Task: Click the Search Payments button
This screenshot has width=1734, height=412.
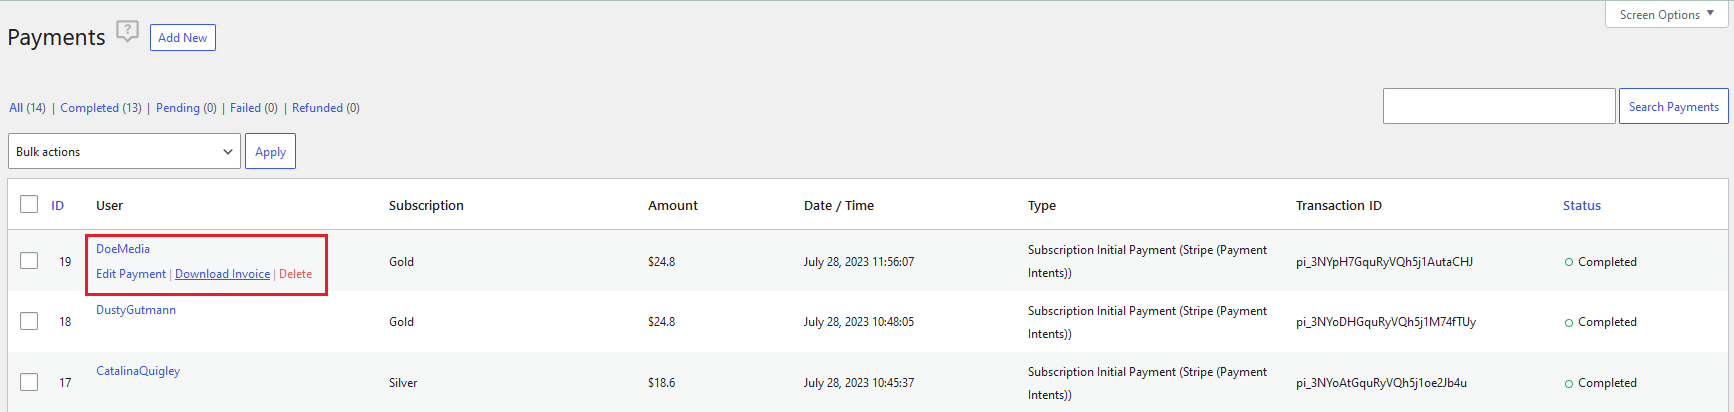Action: coord(1673,106)
